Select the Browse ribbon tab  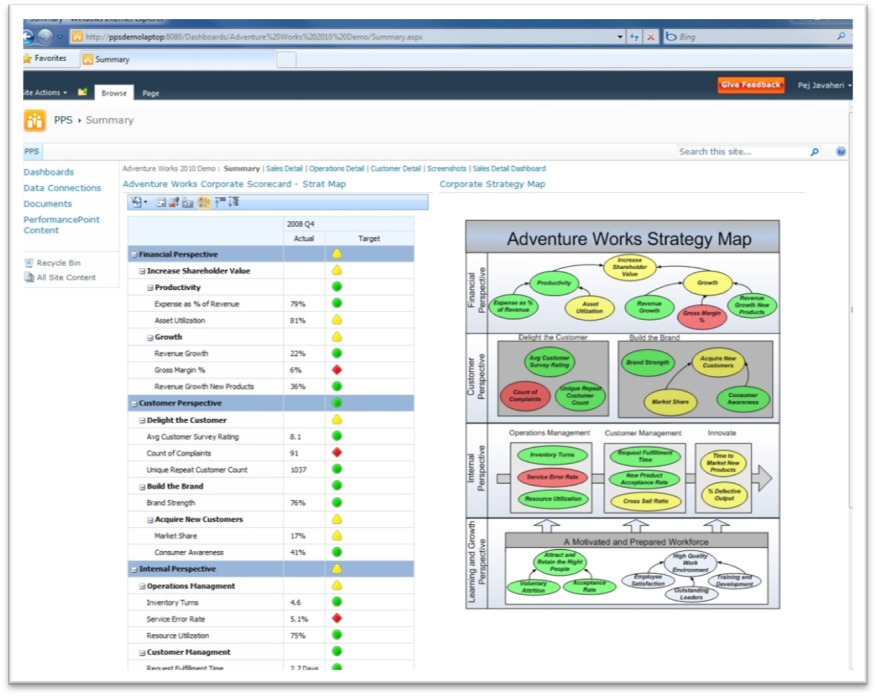pyautogui.click(x=114, y=93)
